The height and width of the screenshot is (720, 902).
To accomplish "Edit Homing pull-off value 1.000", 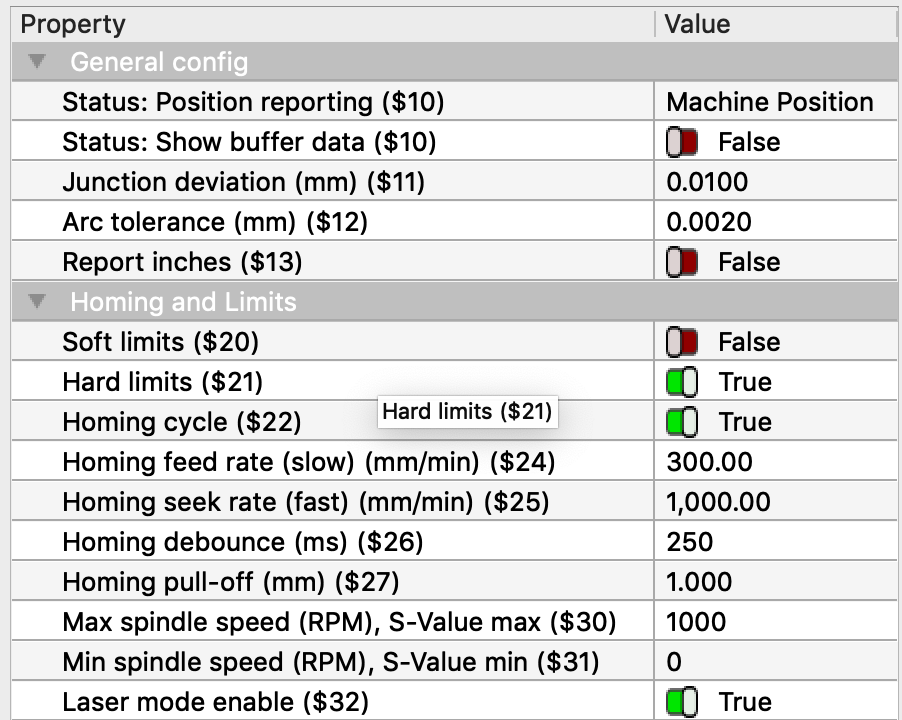I will click(775, 582).
